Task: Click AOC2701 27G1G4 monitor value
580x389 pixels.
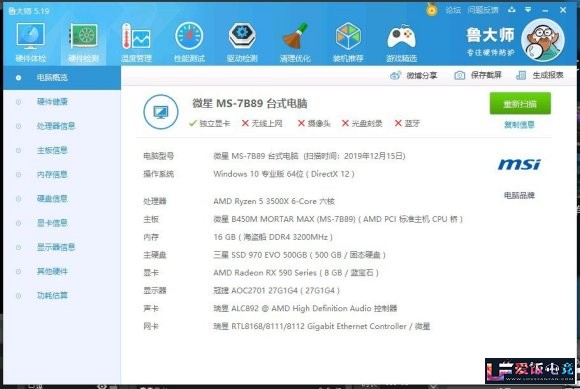Action: [277, 291]
